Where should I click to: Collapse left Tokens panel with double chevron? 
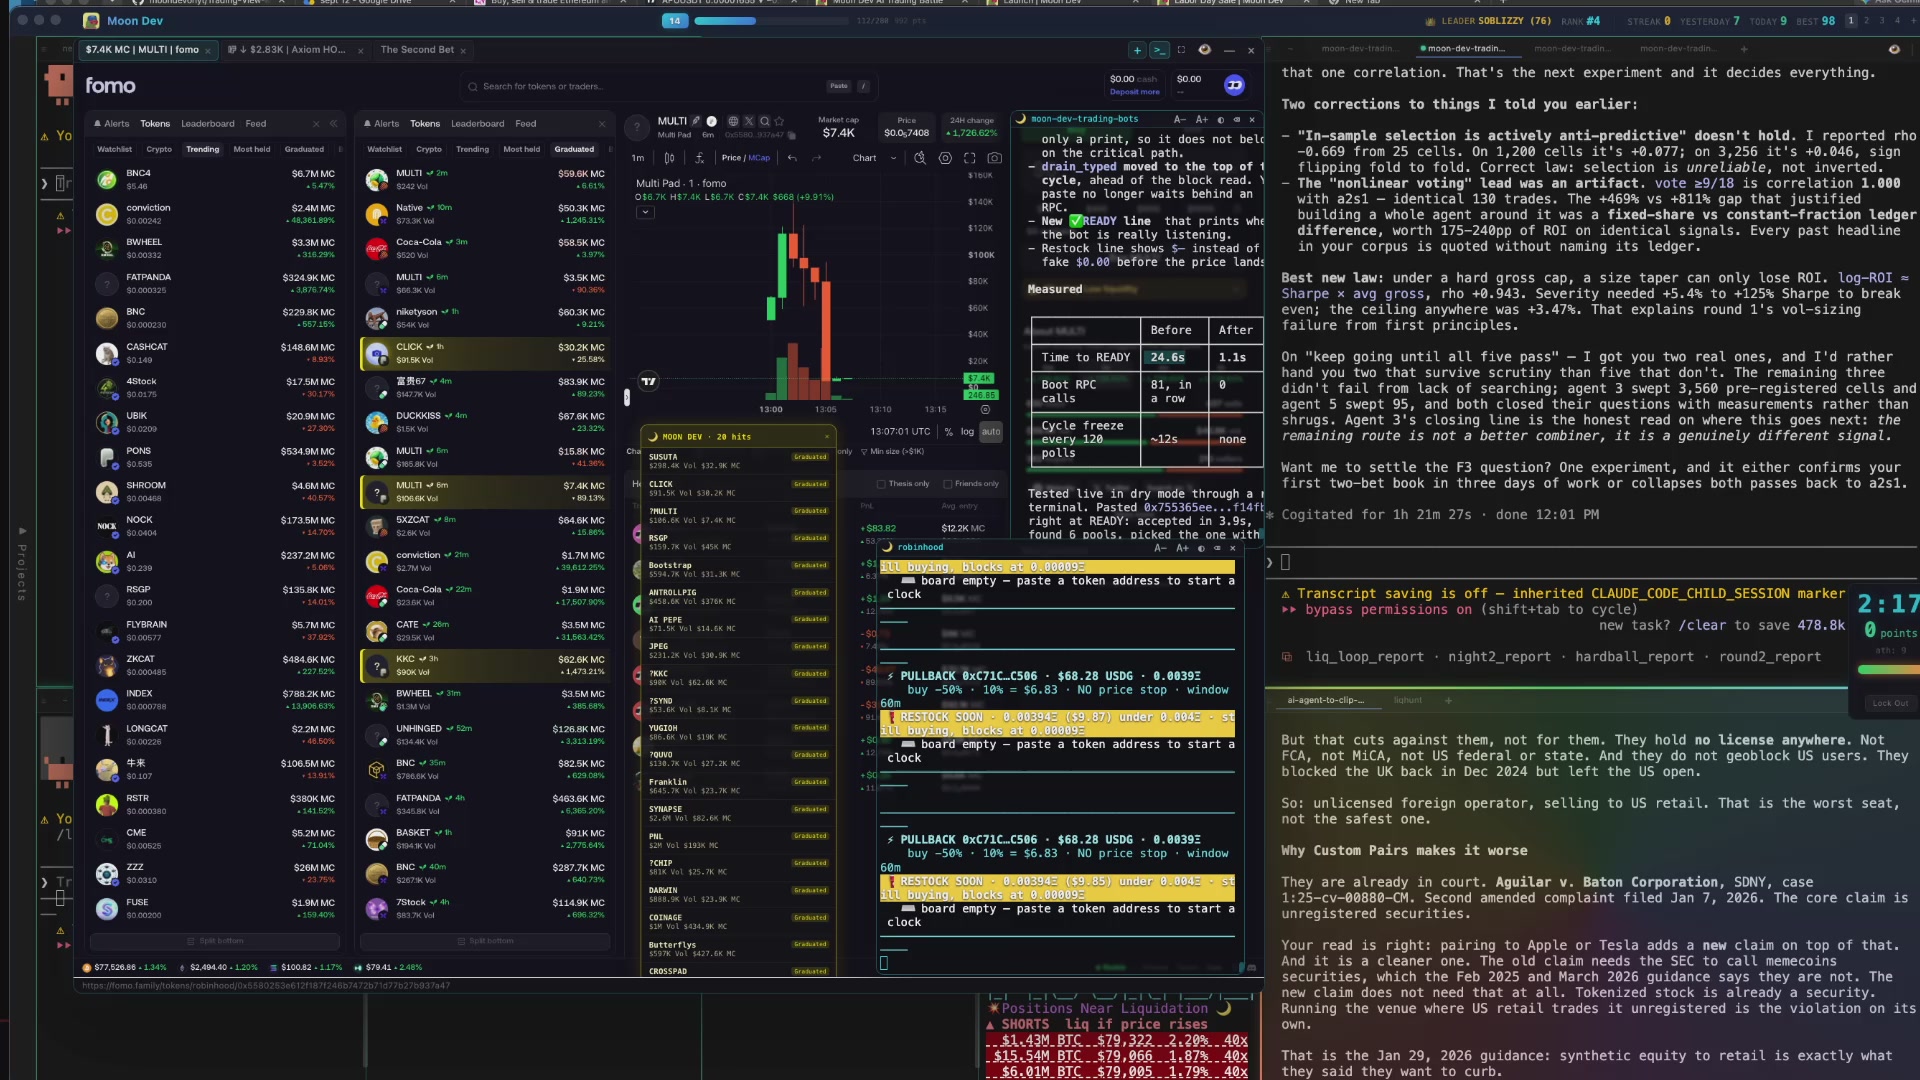(334, 124)
